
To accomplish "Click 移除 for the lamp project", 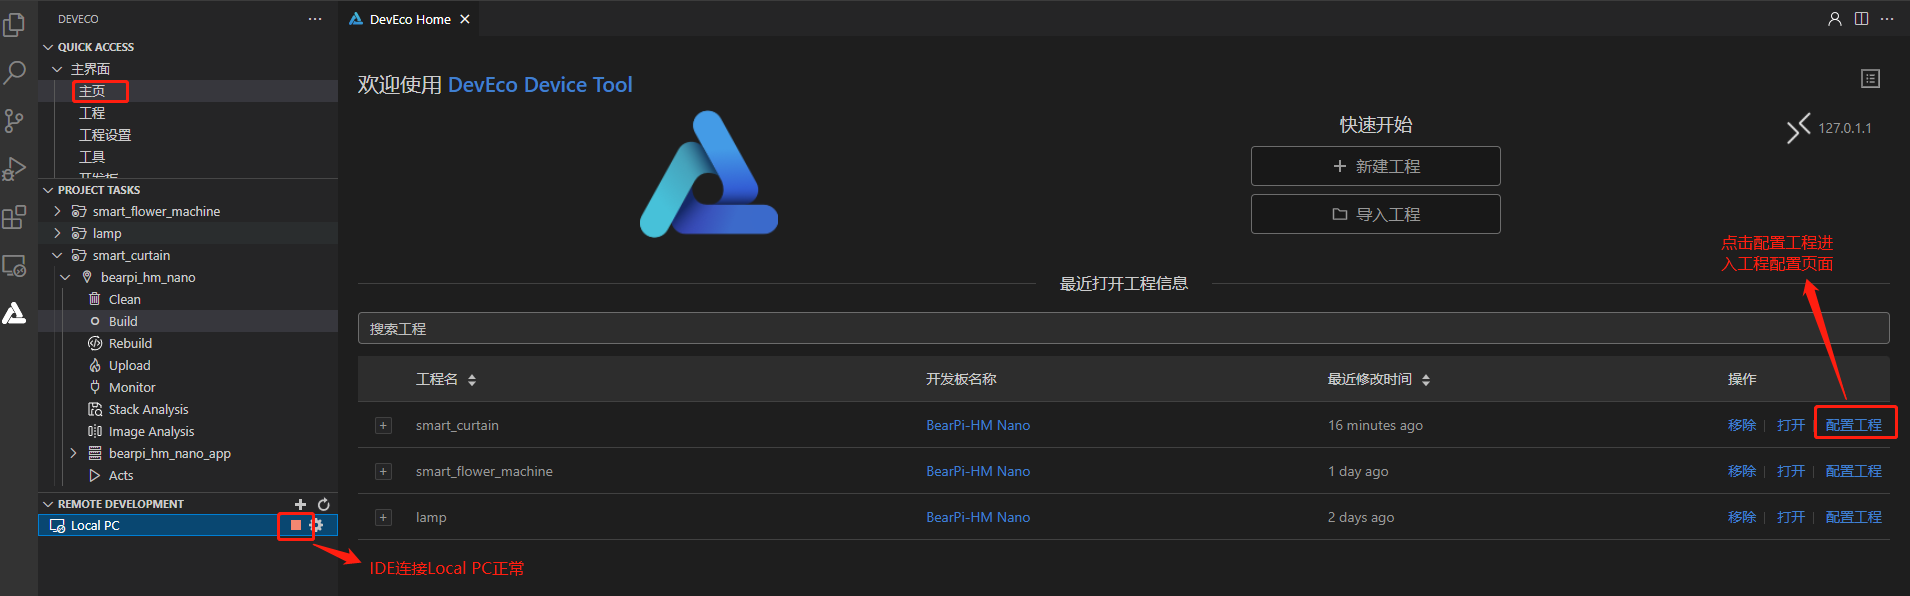I will [1741, 517].
